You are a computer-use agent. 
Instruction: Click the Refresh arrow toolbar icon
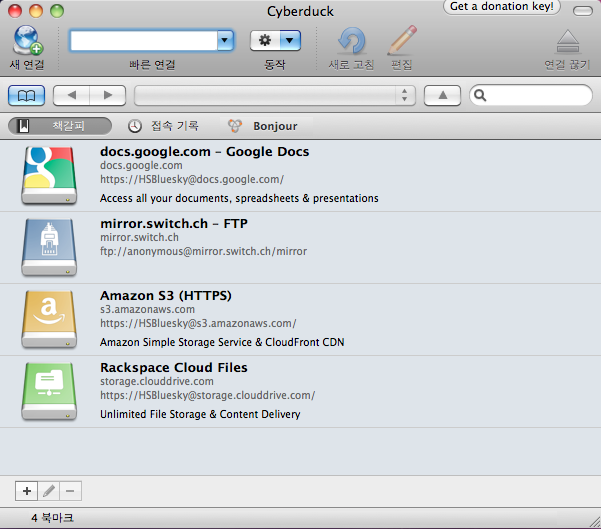[x=351, y=41]
